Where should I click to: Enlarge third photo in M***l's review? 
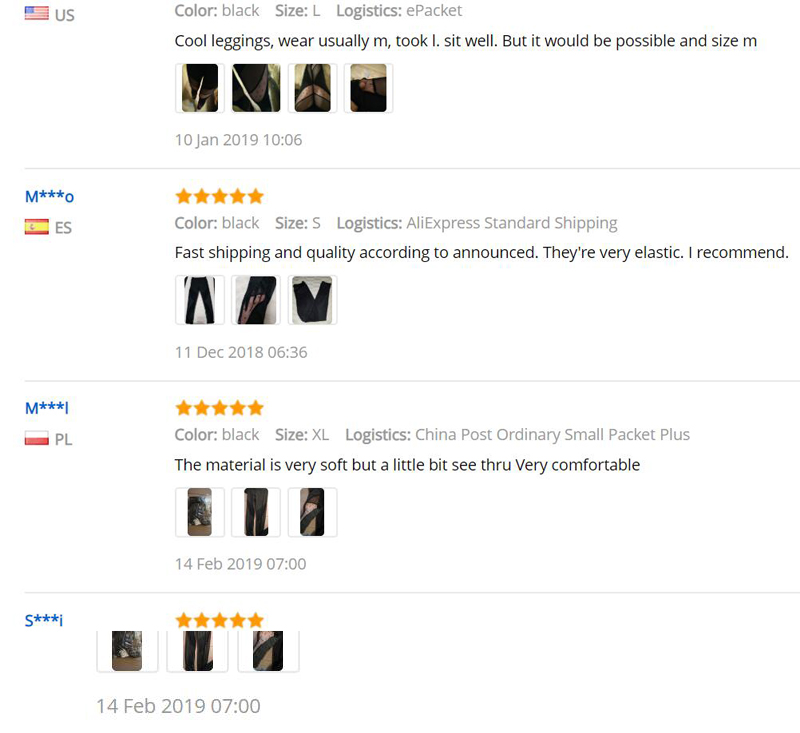tap(312, 512)
